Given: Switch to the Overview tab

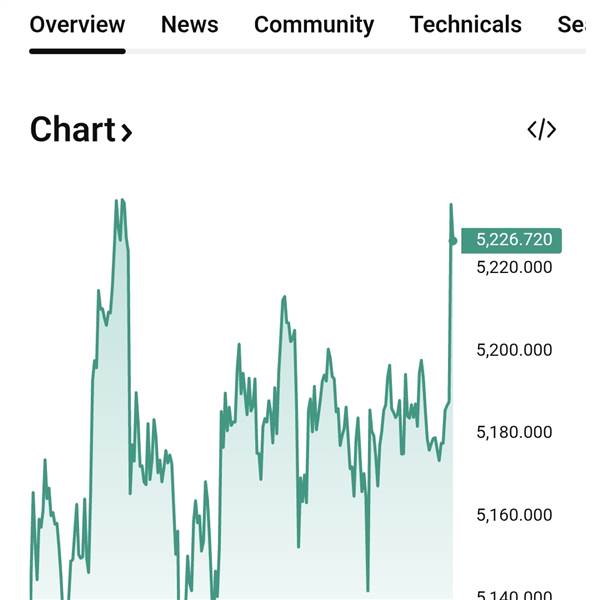Looking at the screenshot, I should 77,25.
